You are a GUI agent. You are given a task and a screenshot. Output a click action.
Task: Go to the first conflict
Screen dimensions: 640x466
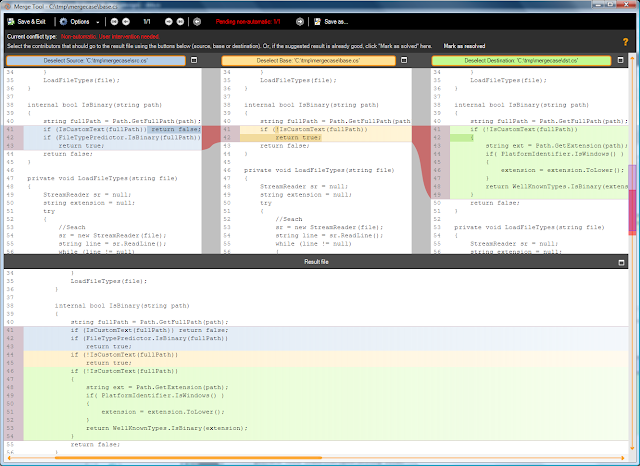113,20
